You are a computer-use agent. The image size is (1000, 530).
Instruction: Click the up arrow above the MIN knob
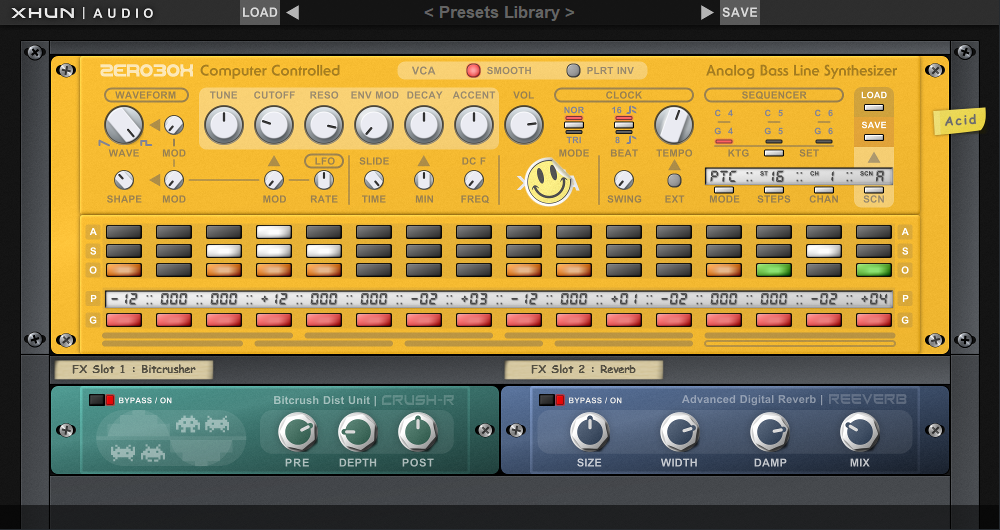point(423,161)
